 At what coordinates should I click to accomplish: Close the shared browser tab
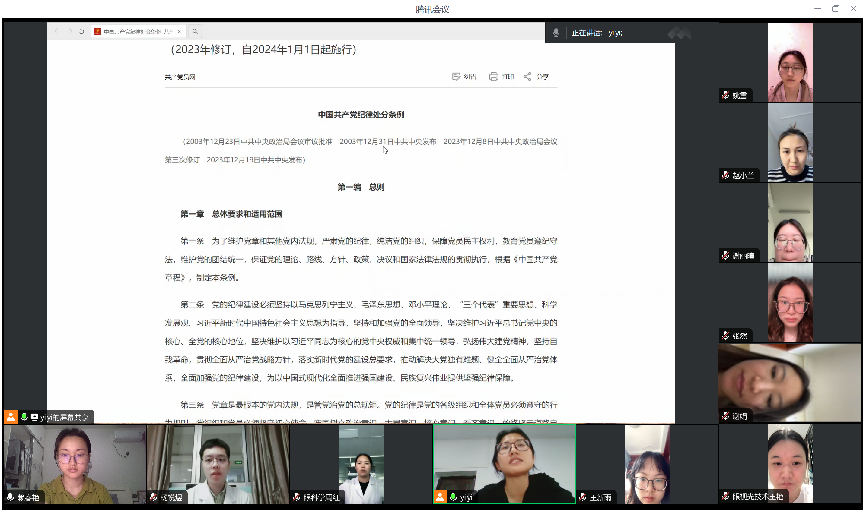179,31
